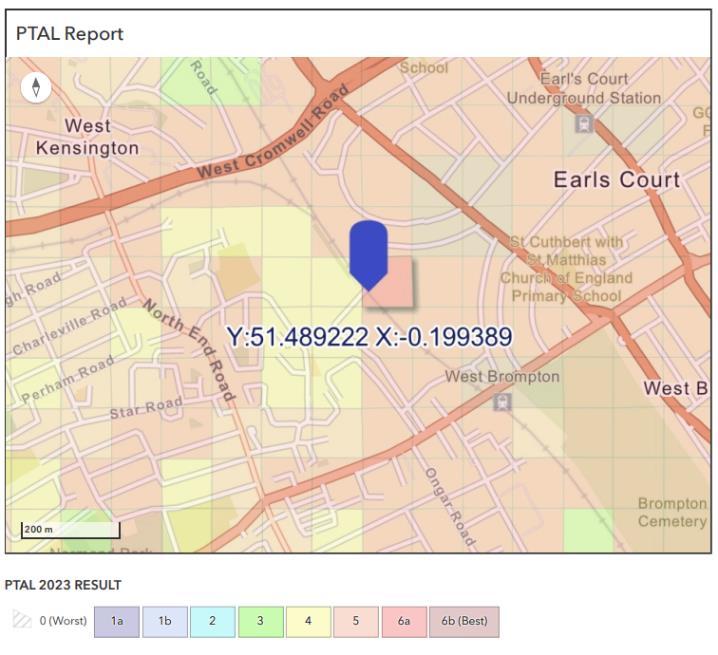This screenshot has width=718, height=655.
Task: Click the West Brompton station label
Action: [502, 377]
